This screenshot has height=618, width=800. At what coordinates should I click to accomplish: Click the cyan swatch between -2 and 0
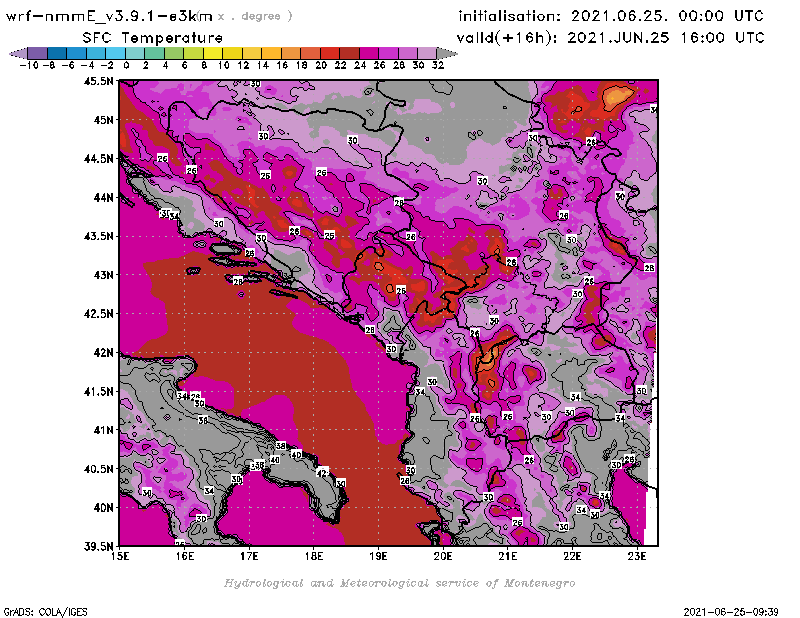(x=116, y=54)
